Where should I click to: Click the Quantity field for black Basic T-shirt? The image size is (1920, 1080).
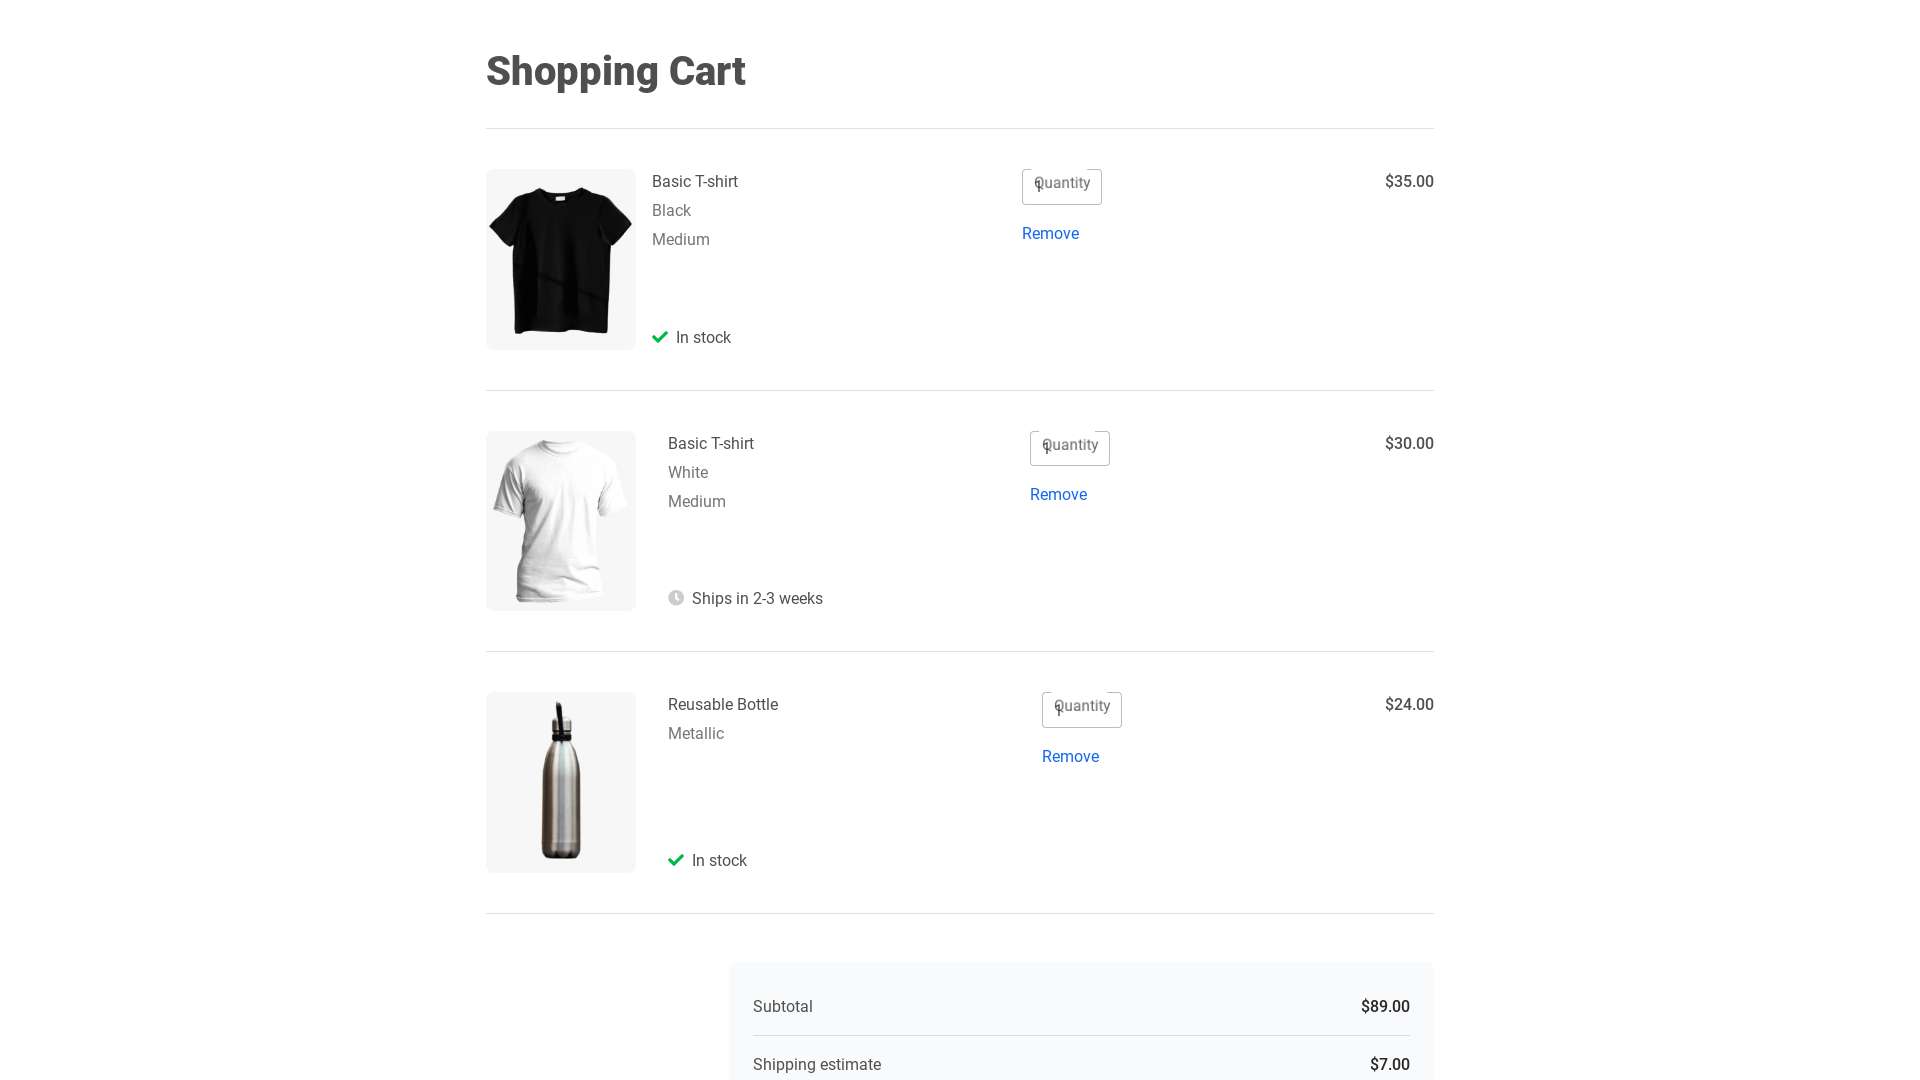click(x=1061, y=186)
